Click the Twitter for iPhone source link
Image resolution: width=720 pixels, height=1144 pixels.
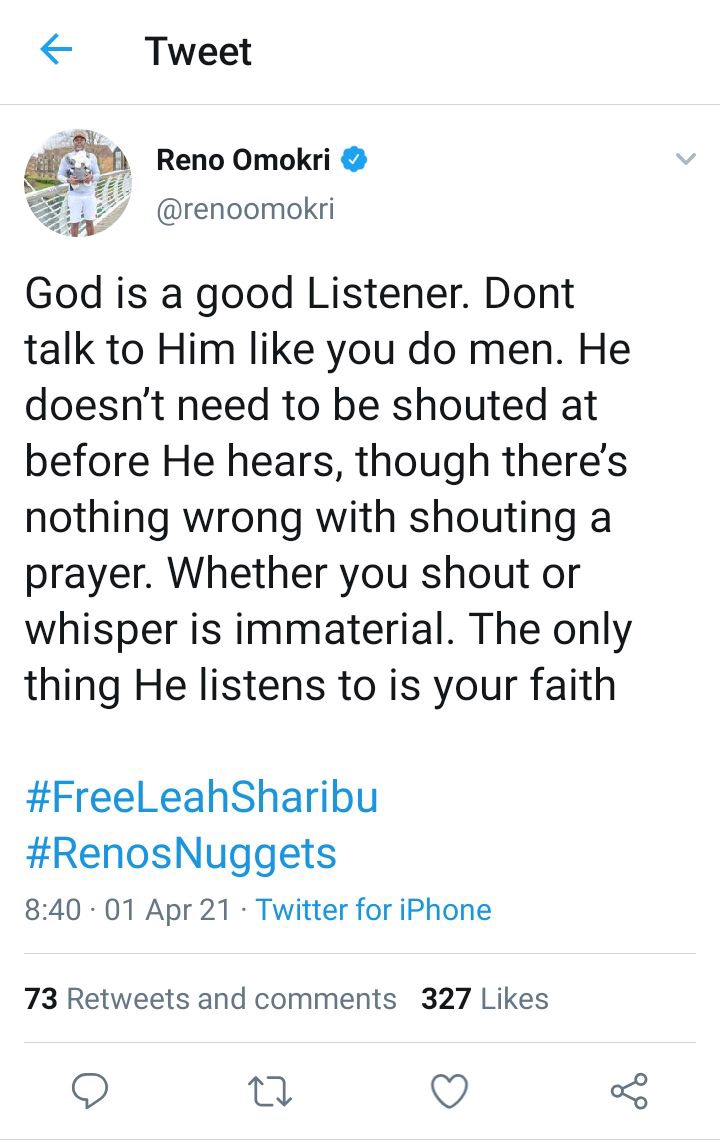[373, 910]
